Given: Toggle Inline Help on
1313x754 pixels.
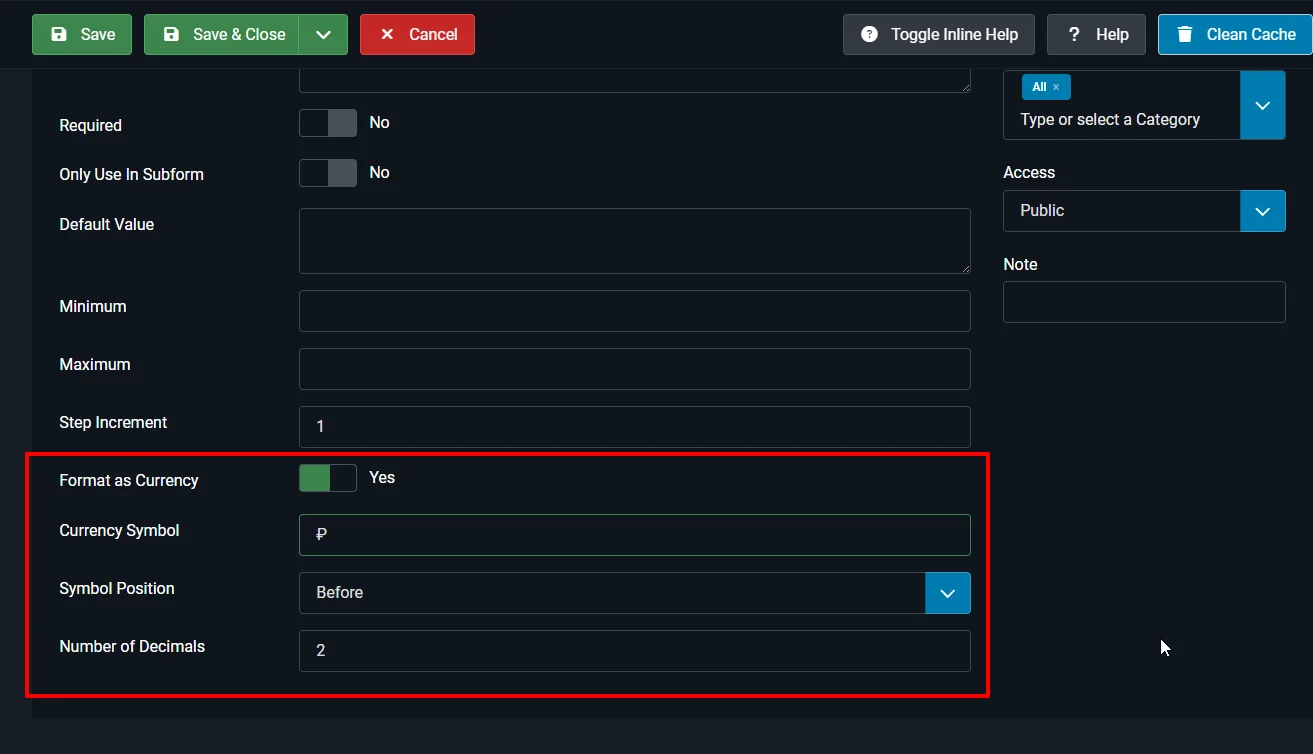Looking at the screenshot, I should coord(939,34).
